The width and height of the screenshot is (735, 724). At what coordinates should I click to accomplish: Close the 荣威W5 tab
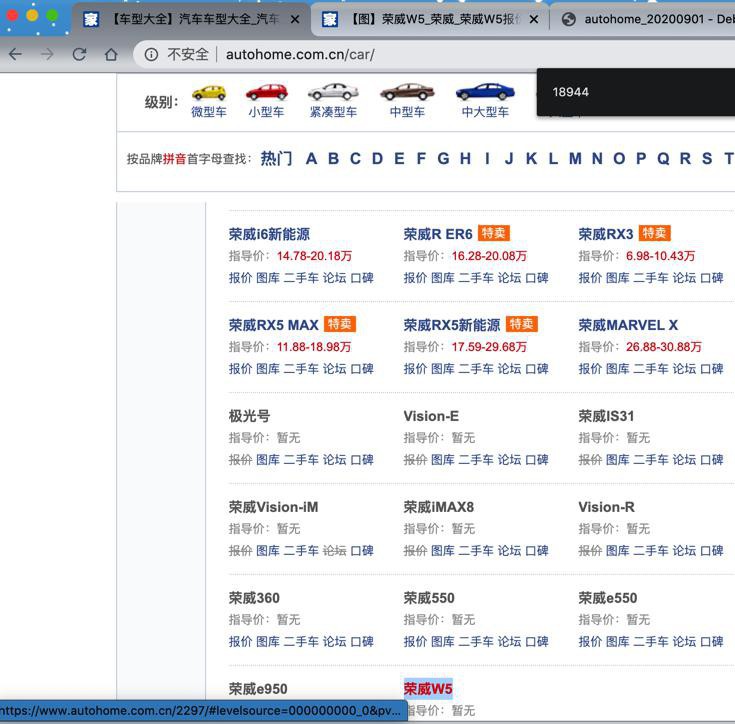(x=533, y=19)
